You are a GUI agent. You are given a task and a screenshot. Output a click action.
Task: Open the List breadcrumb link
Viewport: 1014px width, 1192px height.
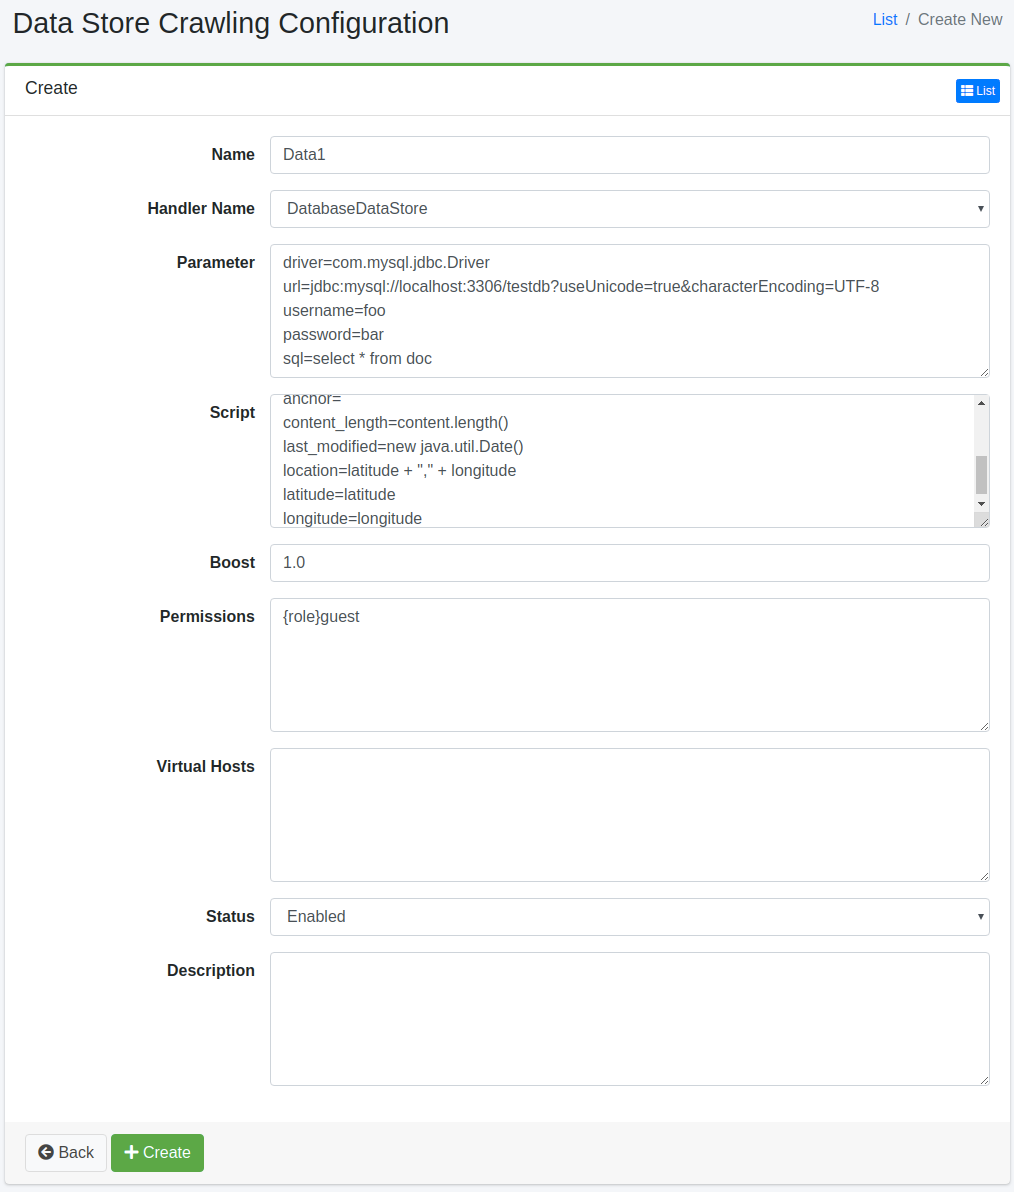tap(885, 20)
